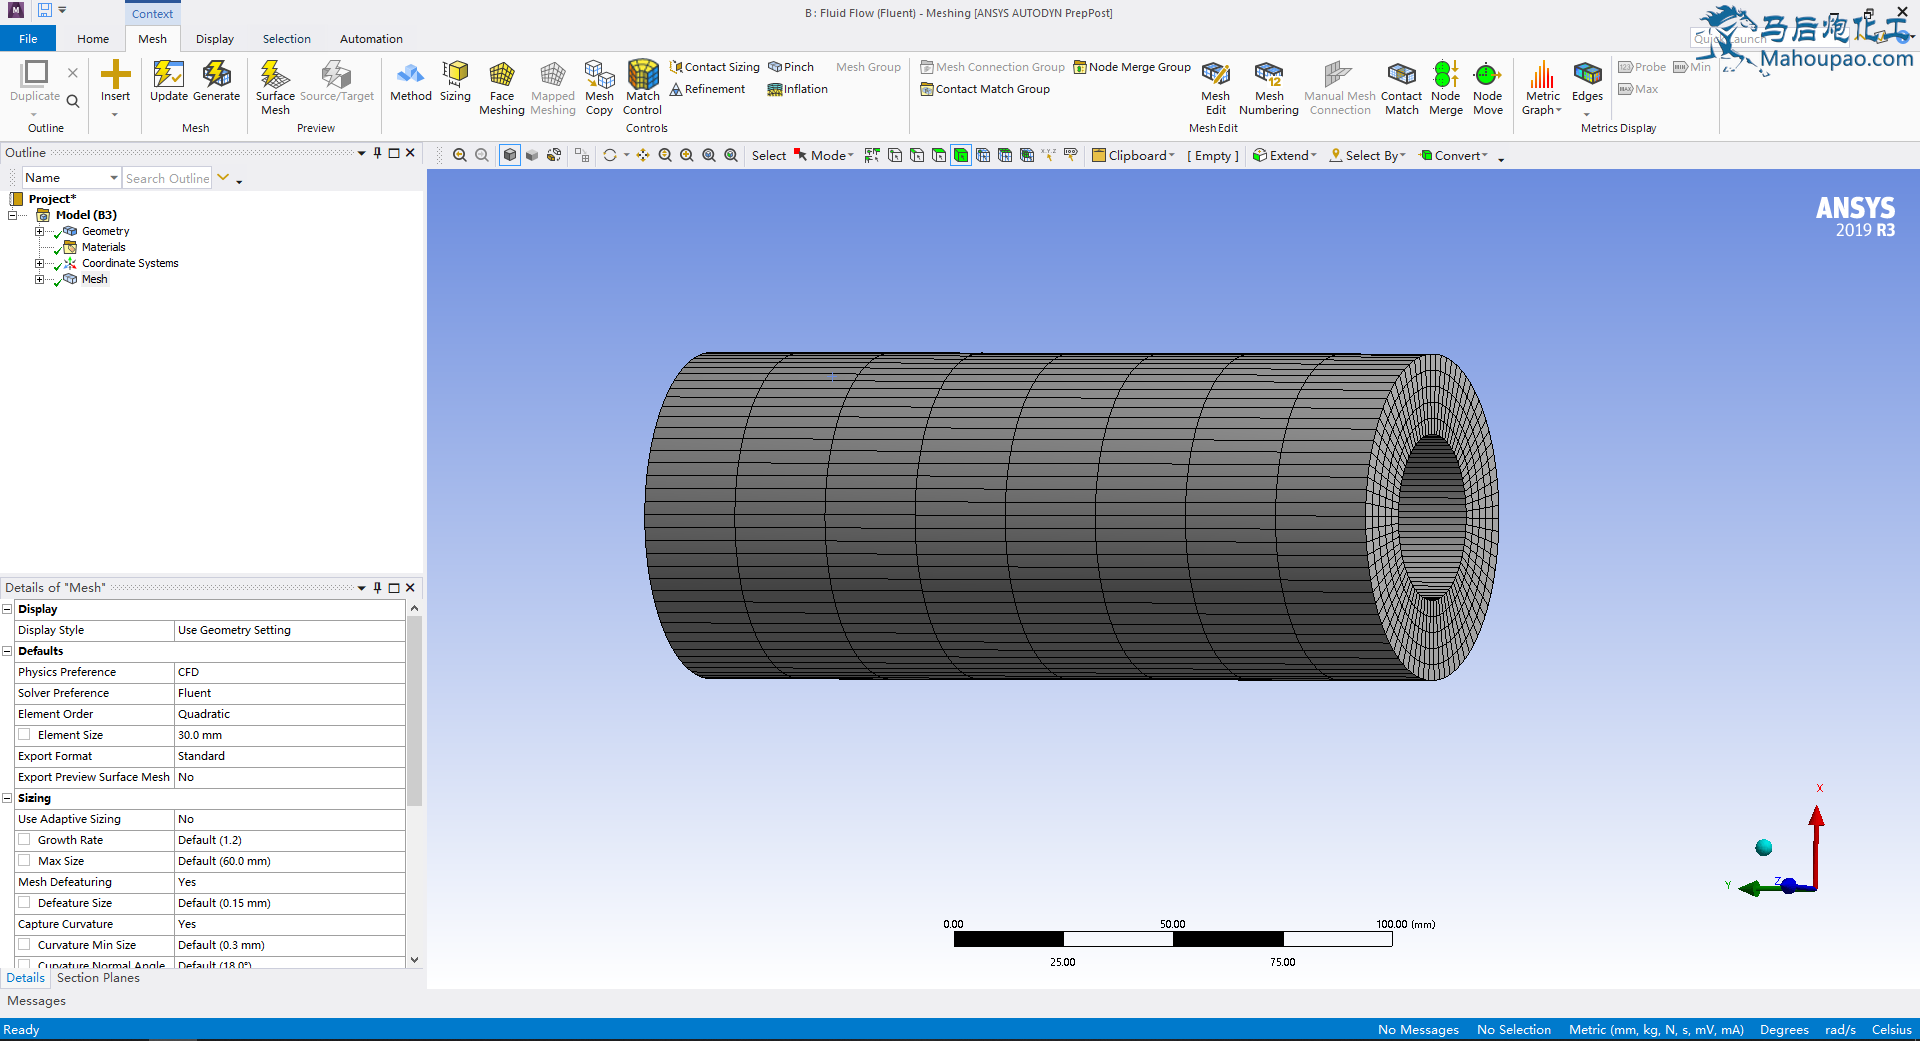This screenshot has height=1041, width=1920.
Task: Select the Materials tree item
Action: [x=104, y=247]
